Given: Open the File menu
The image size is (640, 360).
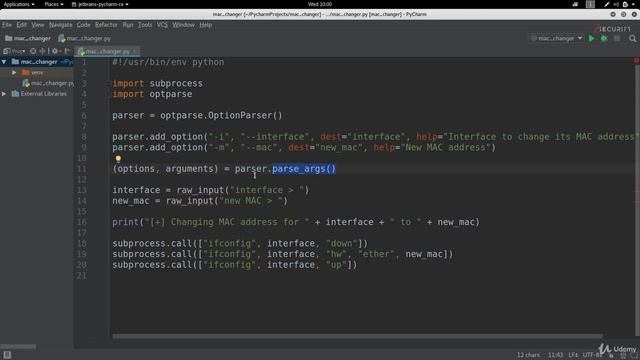Looking at the screenshot, I should pyautogui.click(x=7, y=25).
